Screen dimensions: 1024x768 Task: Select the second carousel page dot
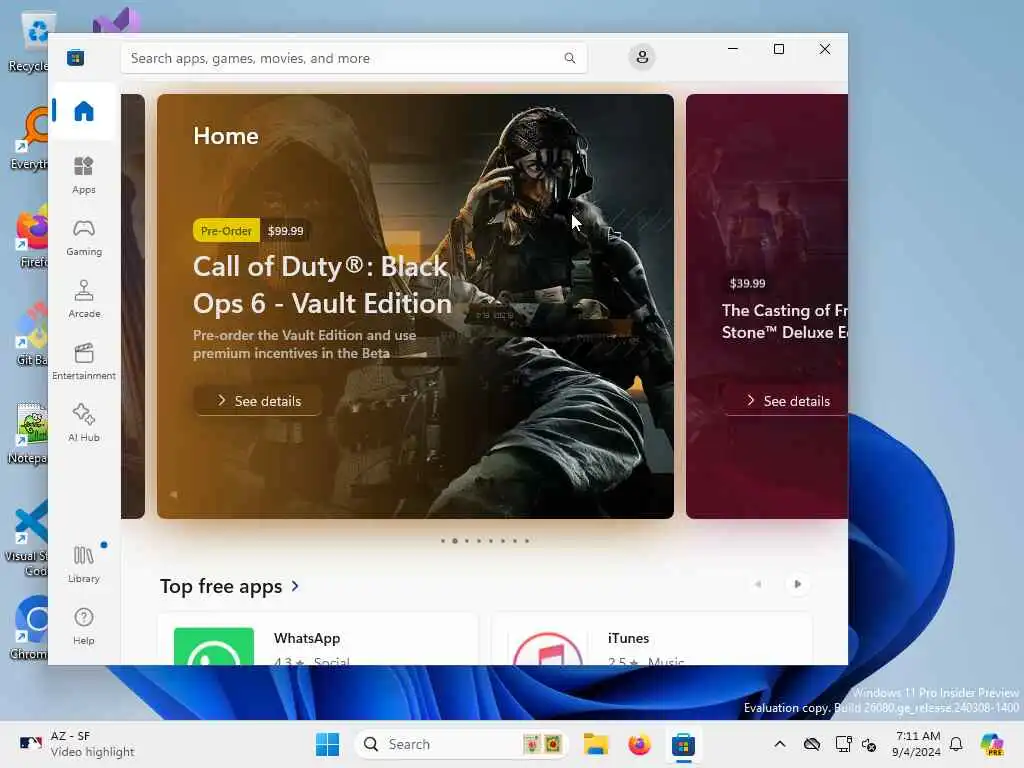455,541
